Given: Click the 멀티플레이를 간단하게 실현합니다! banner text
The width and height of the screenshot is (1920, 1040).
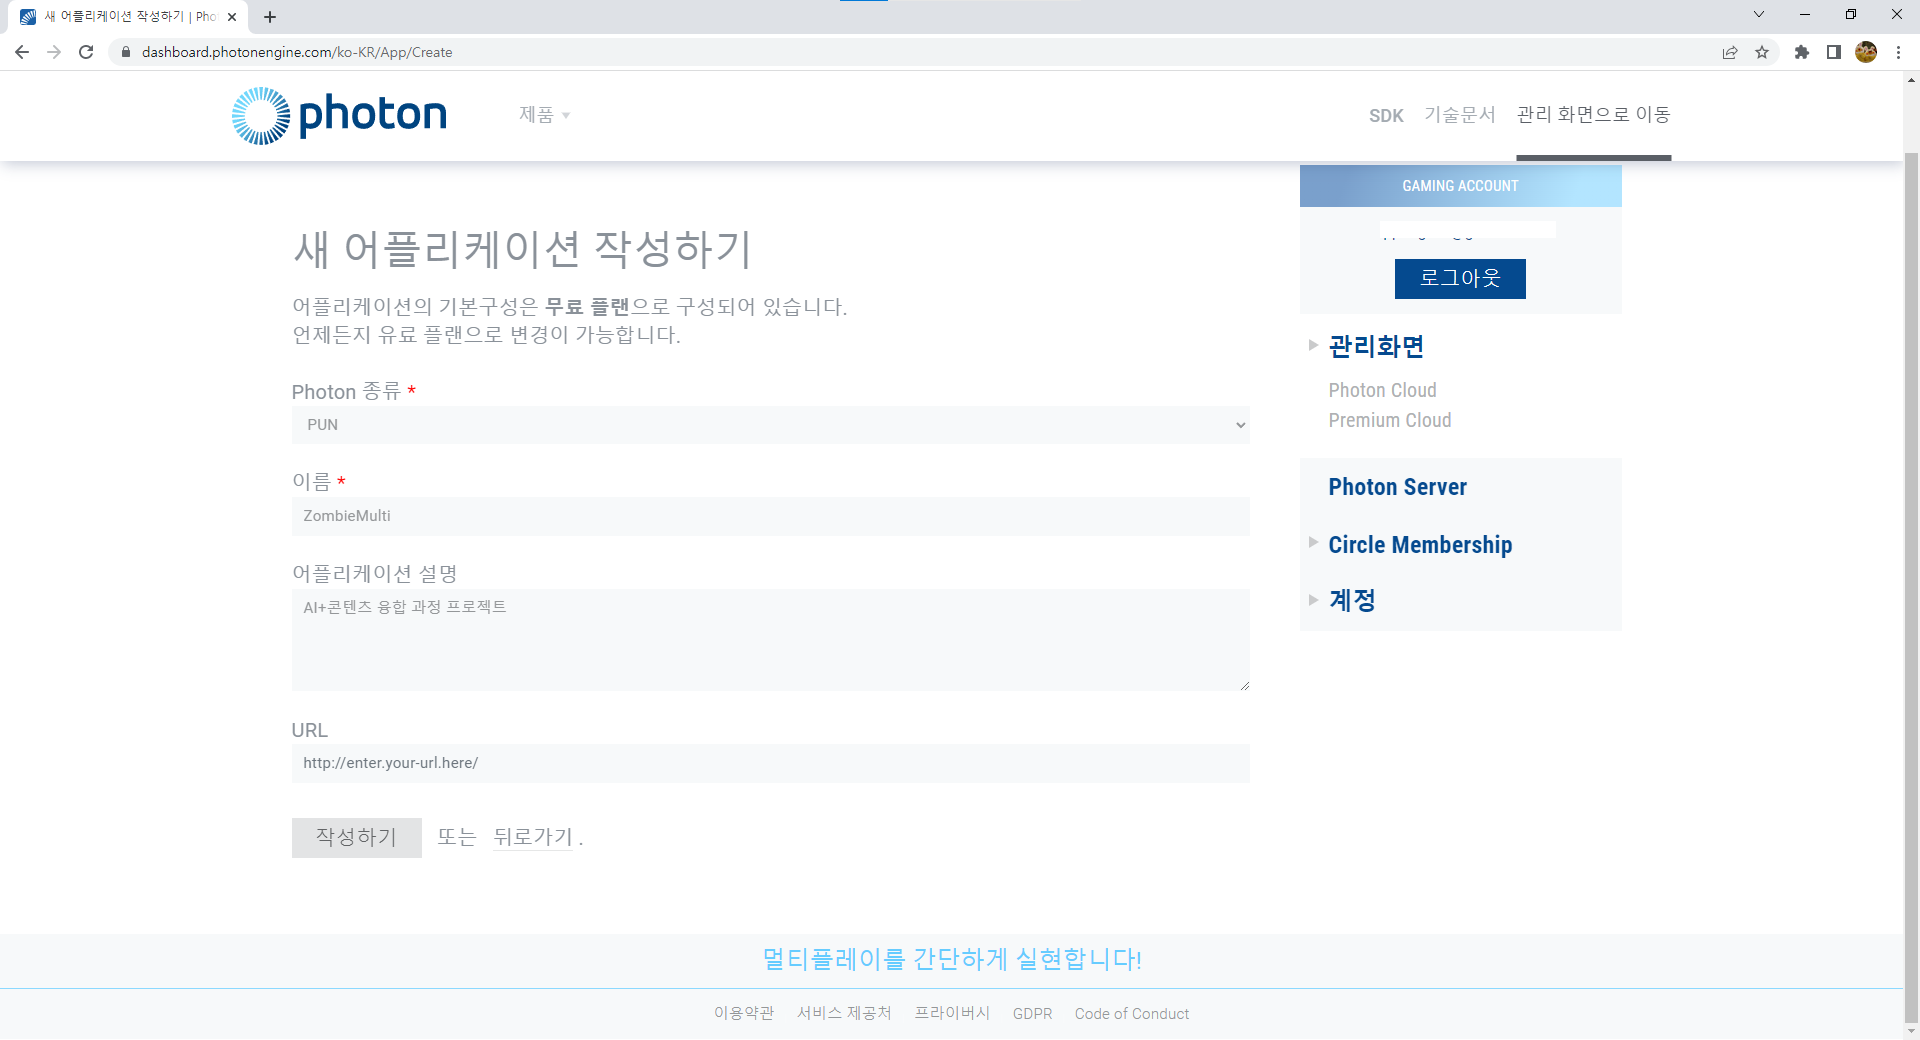Looking at the screenshot, I should click(x=952, y=959).
